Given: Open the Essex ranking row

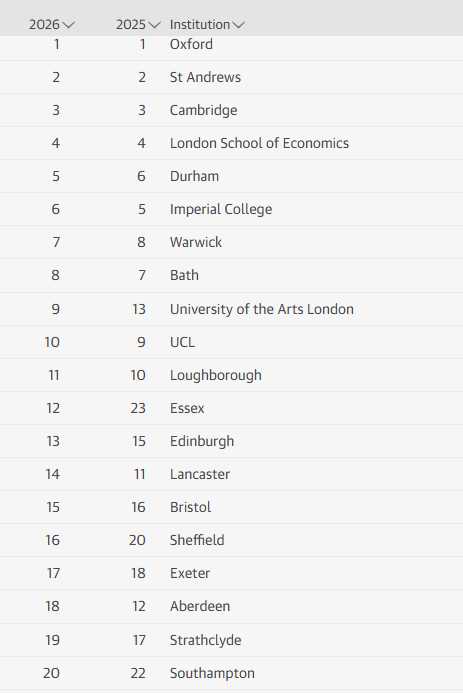Looking at the screenshot, I should coord(232,408).
